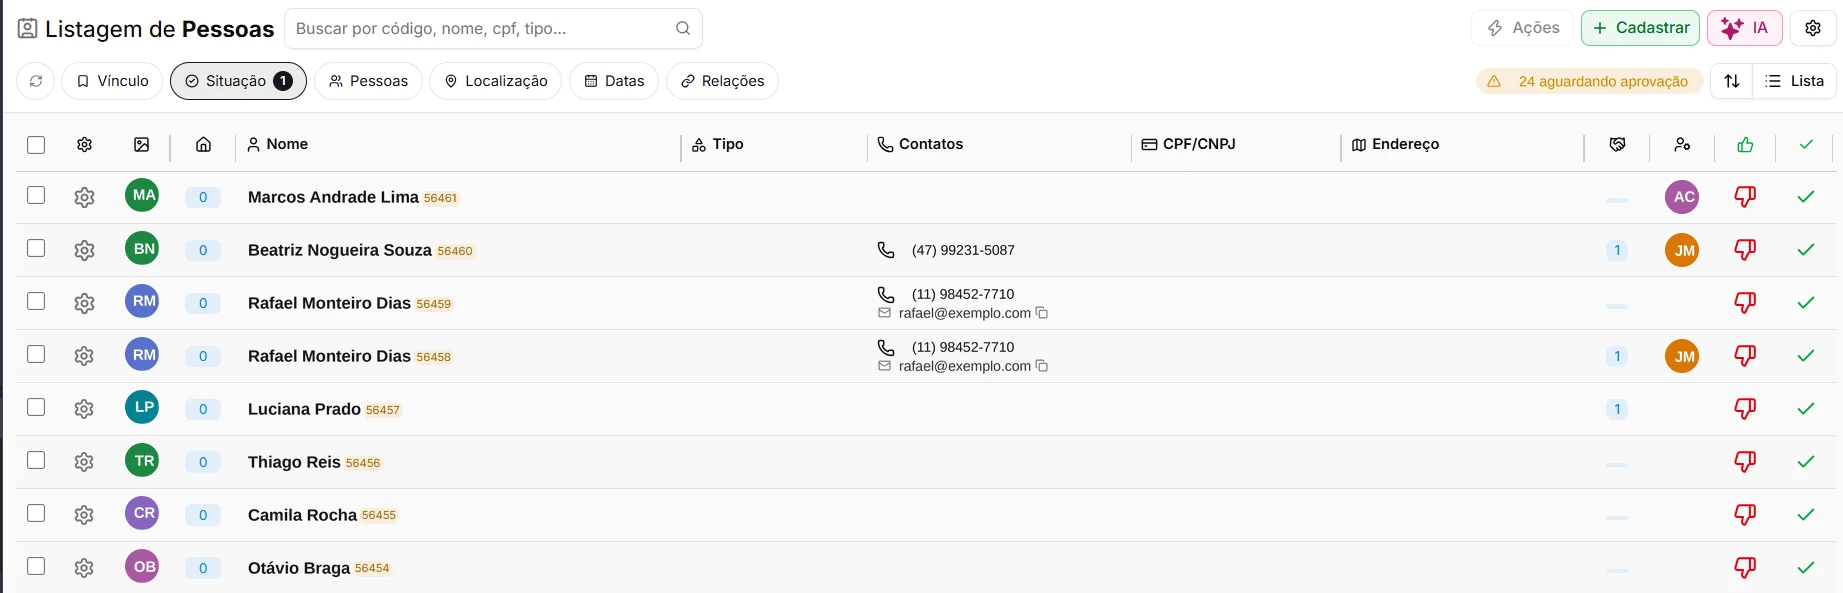Open the Relações filter dropdown
Screen dimensions: 1843x593
pyautogui.click(x=722, y=81)
